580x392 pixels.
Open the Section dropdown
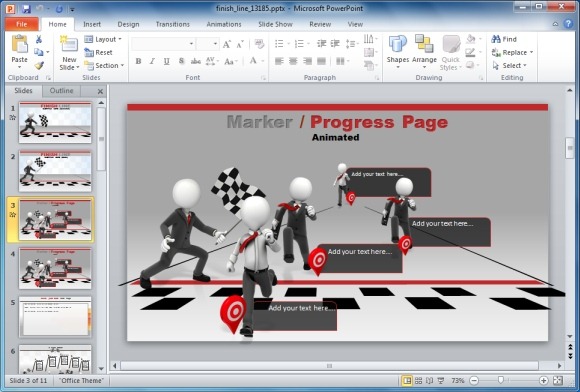click(x=104, y=65)
